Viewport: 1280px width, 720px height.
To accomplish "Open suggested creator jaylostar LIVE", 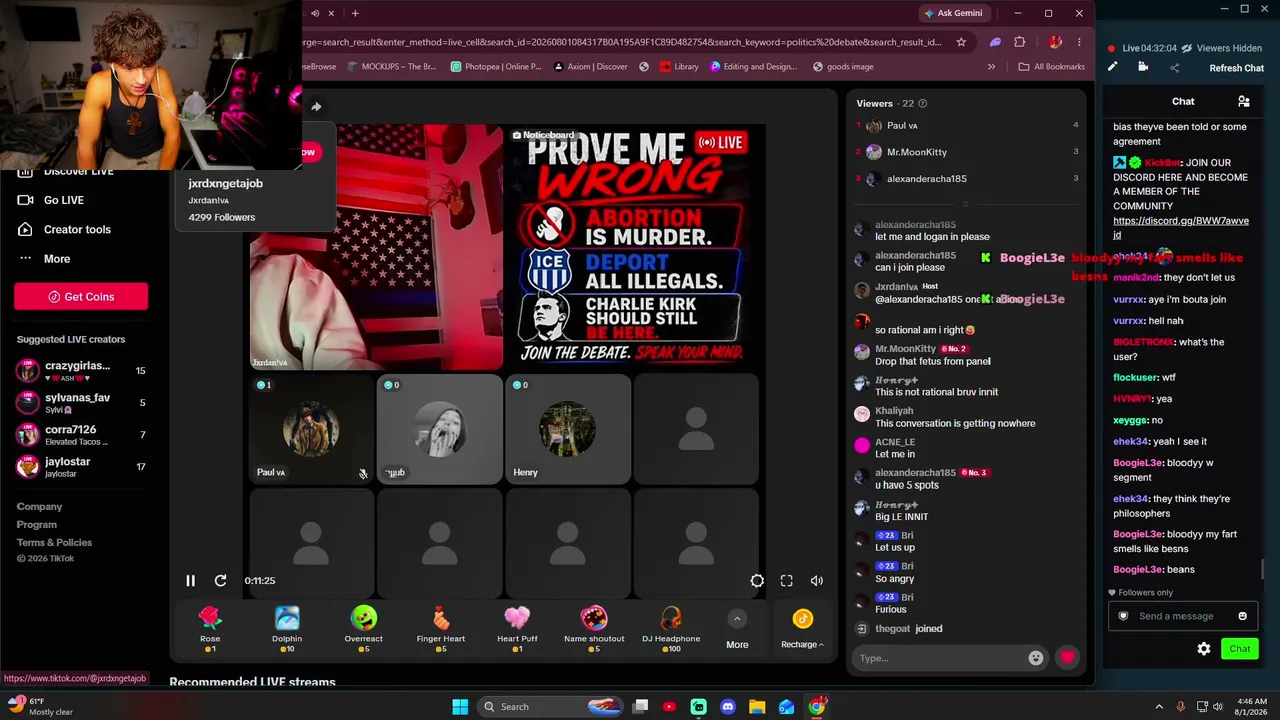I will click(x=81, y=467).
